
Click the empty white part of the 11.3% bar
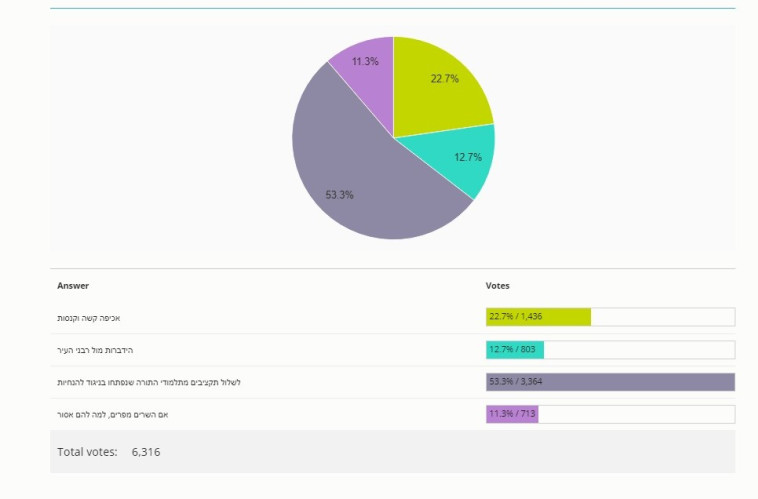click(x=635, y=414)
